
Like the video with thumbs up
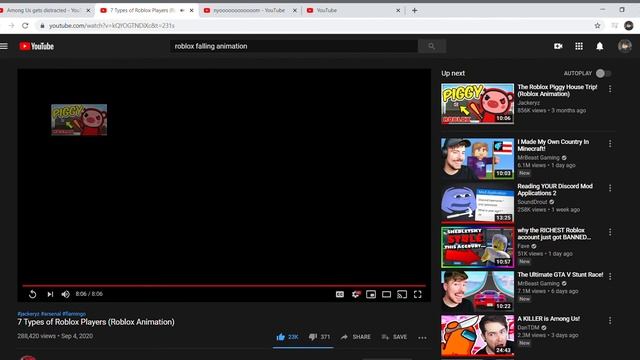click(287, 337)
